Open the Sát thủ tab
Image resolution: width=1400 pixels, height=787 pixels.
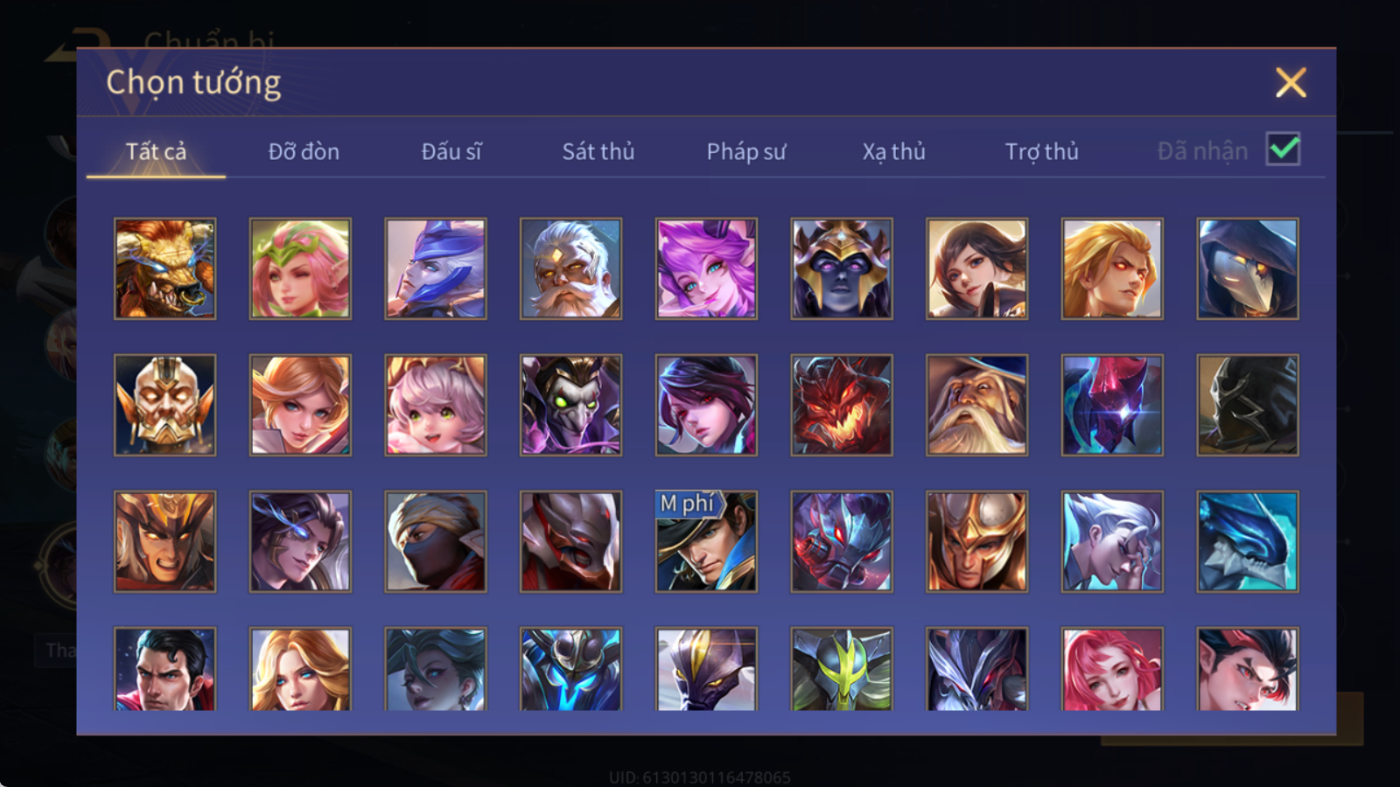[598, 152]
